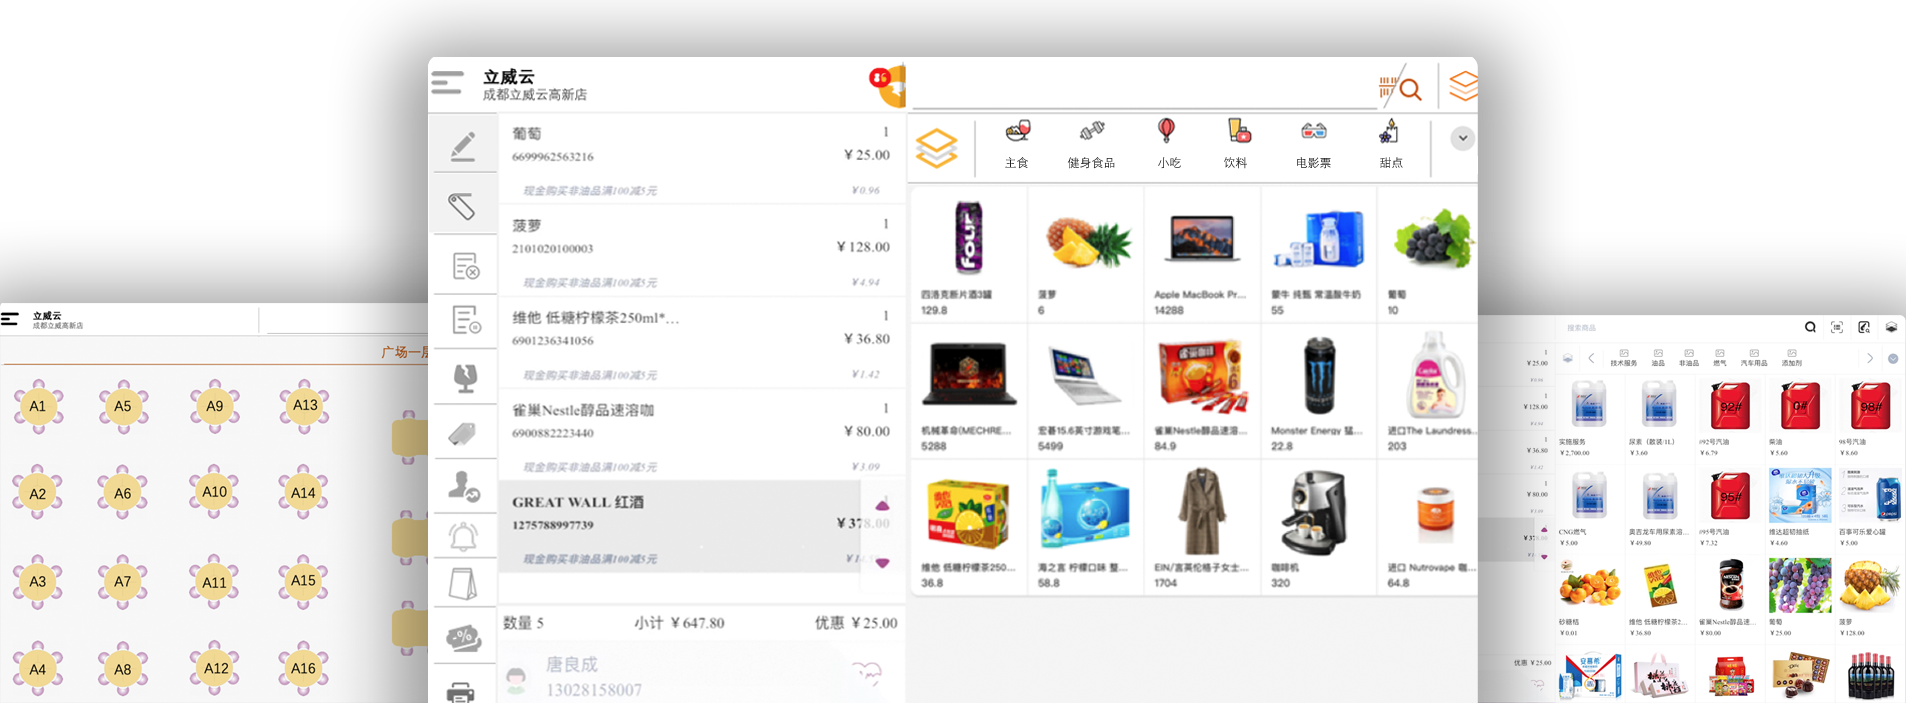
Task: Add the 海之言 柠檬口味 product
Action: pyautogui.click(x=1085, y=527)
